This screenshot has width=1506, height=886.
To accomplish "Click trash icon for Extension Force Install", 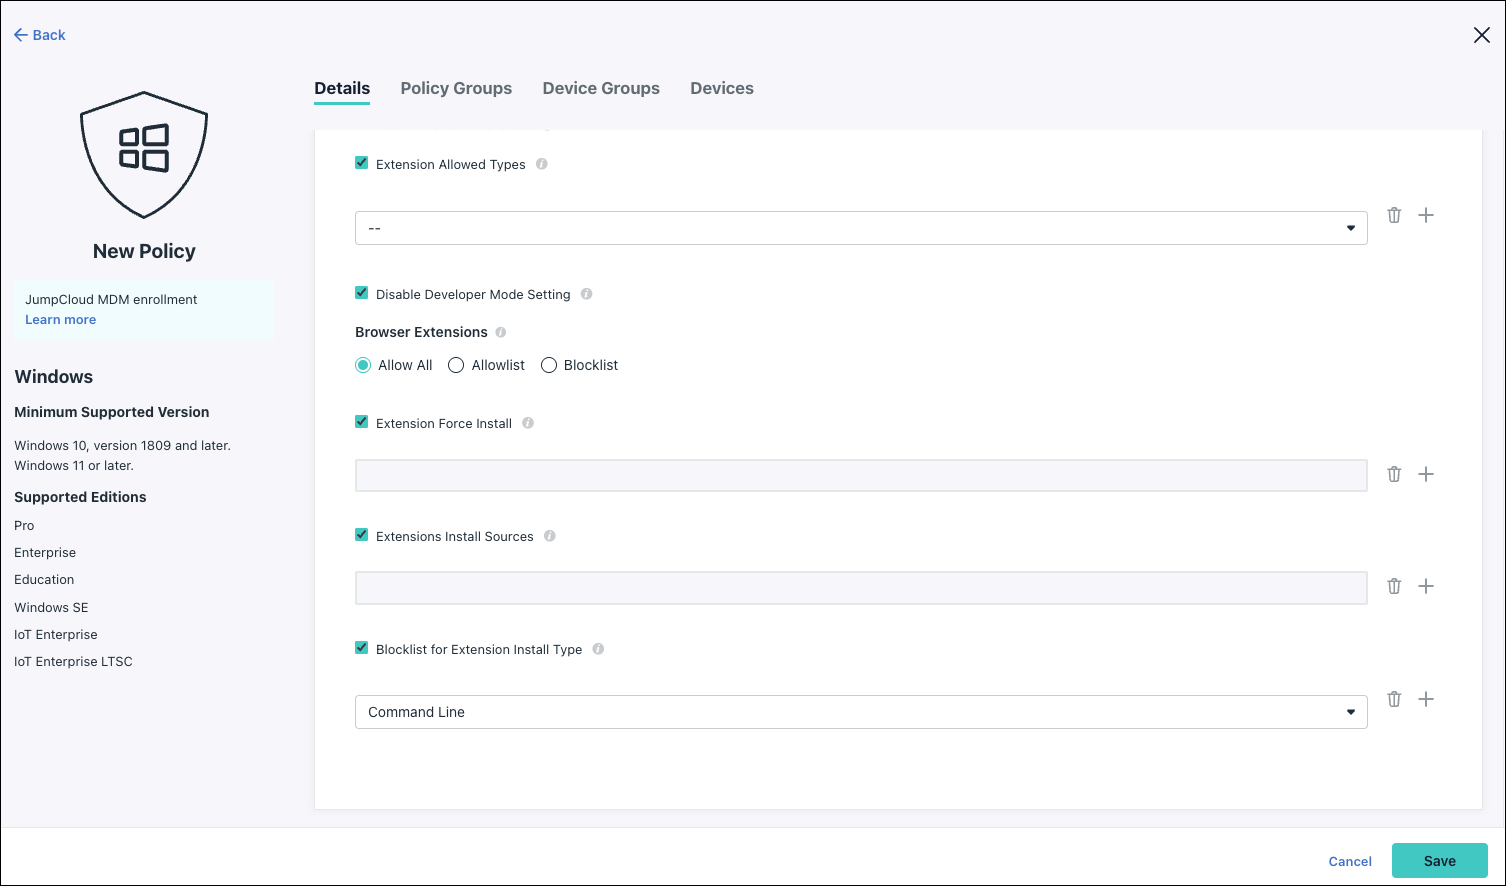I will pos(1394,474).
